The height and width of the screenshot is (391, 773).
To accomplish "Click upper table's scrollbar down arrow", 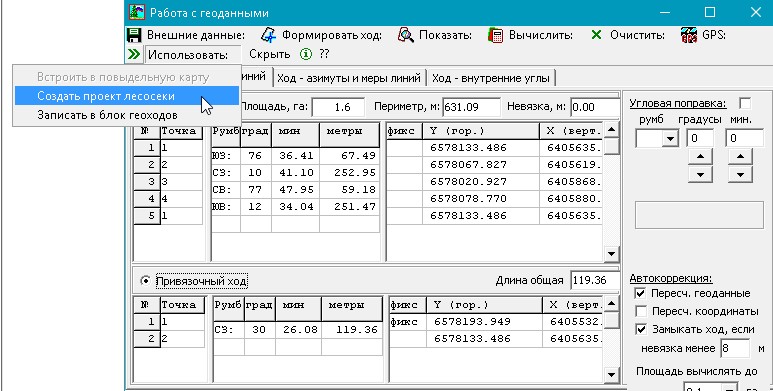I will point(611,254).
